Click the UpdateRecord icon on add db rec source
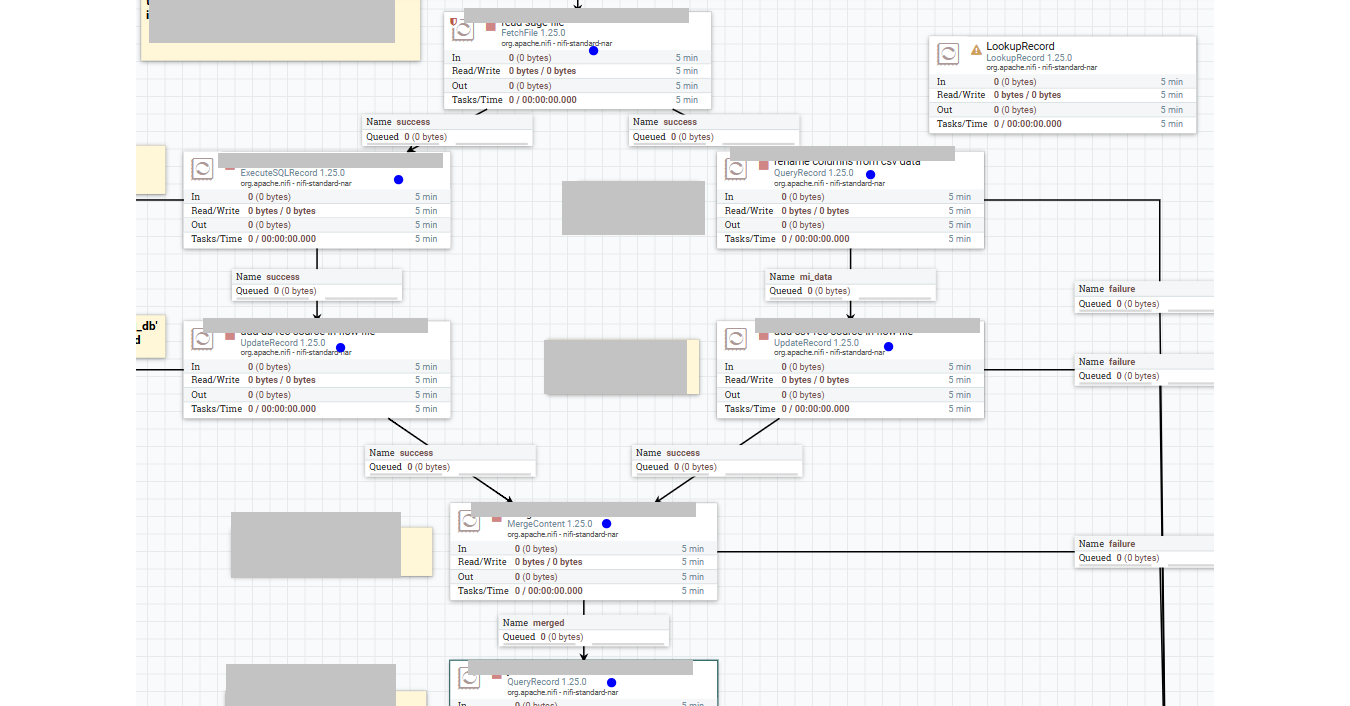 (202, 339)
